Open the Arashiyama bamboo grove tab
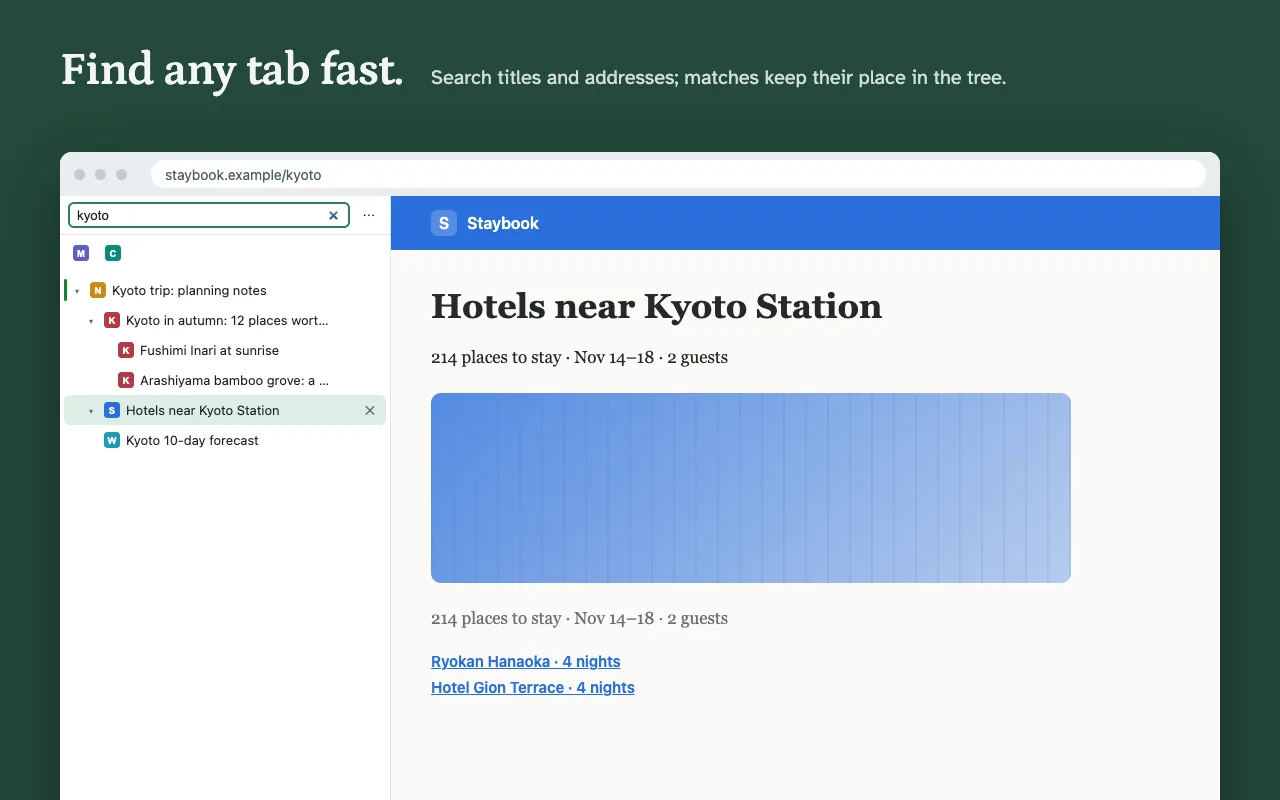 pos(225,380)
